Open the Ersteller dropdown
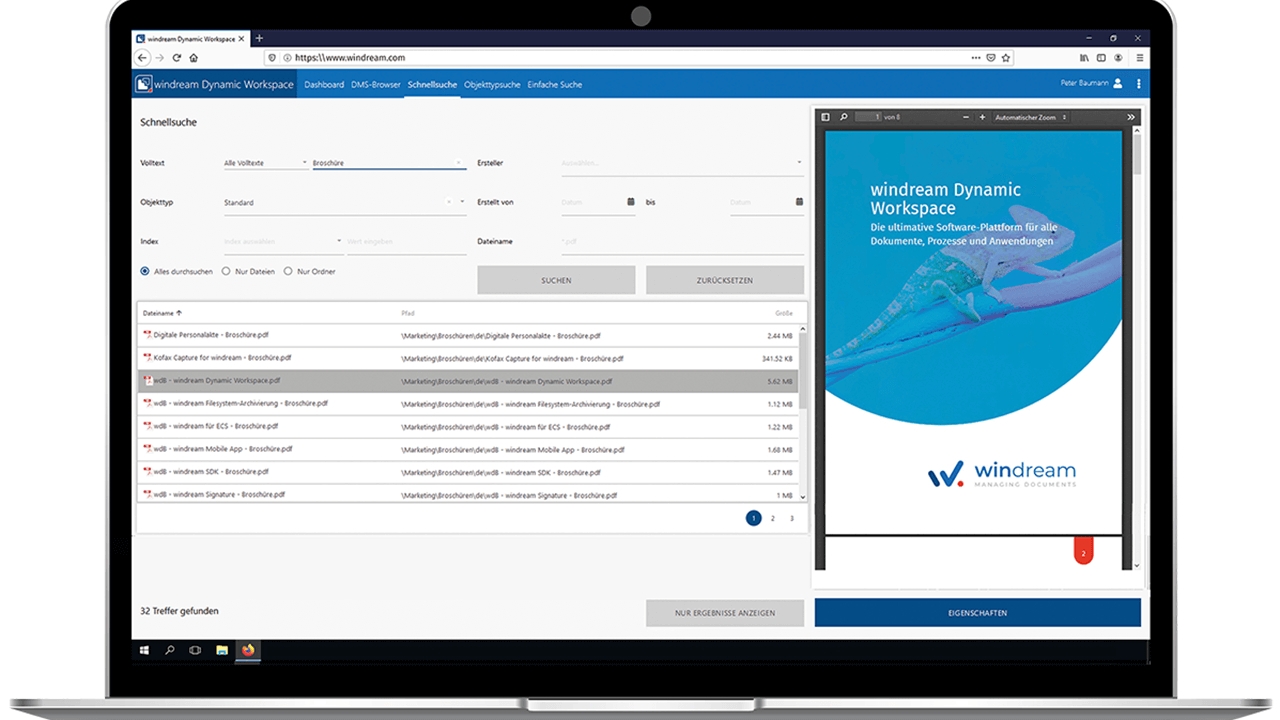 [x=682, y=162]
